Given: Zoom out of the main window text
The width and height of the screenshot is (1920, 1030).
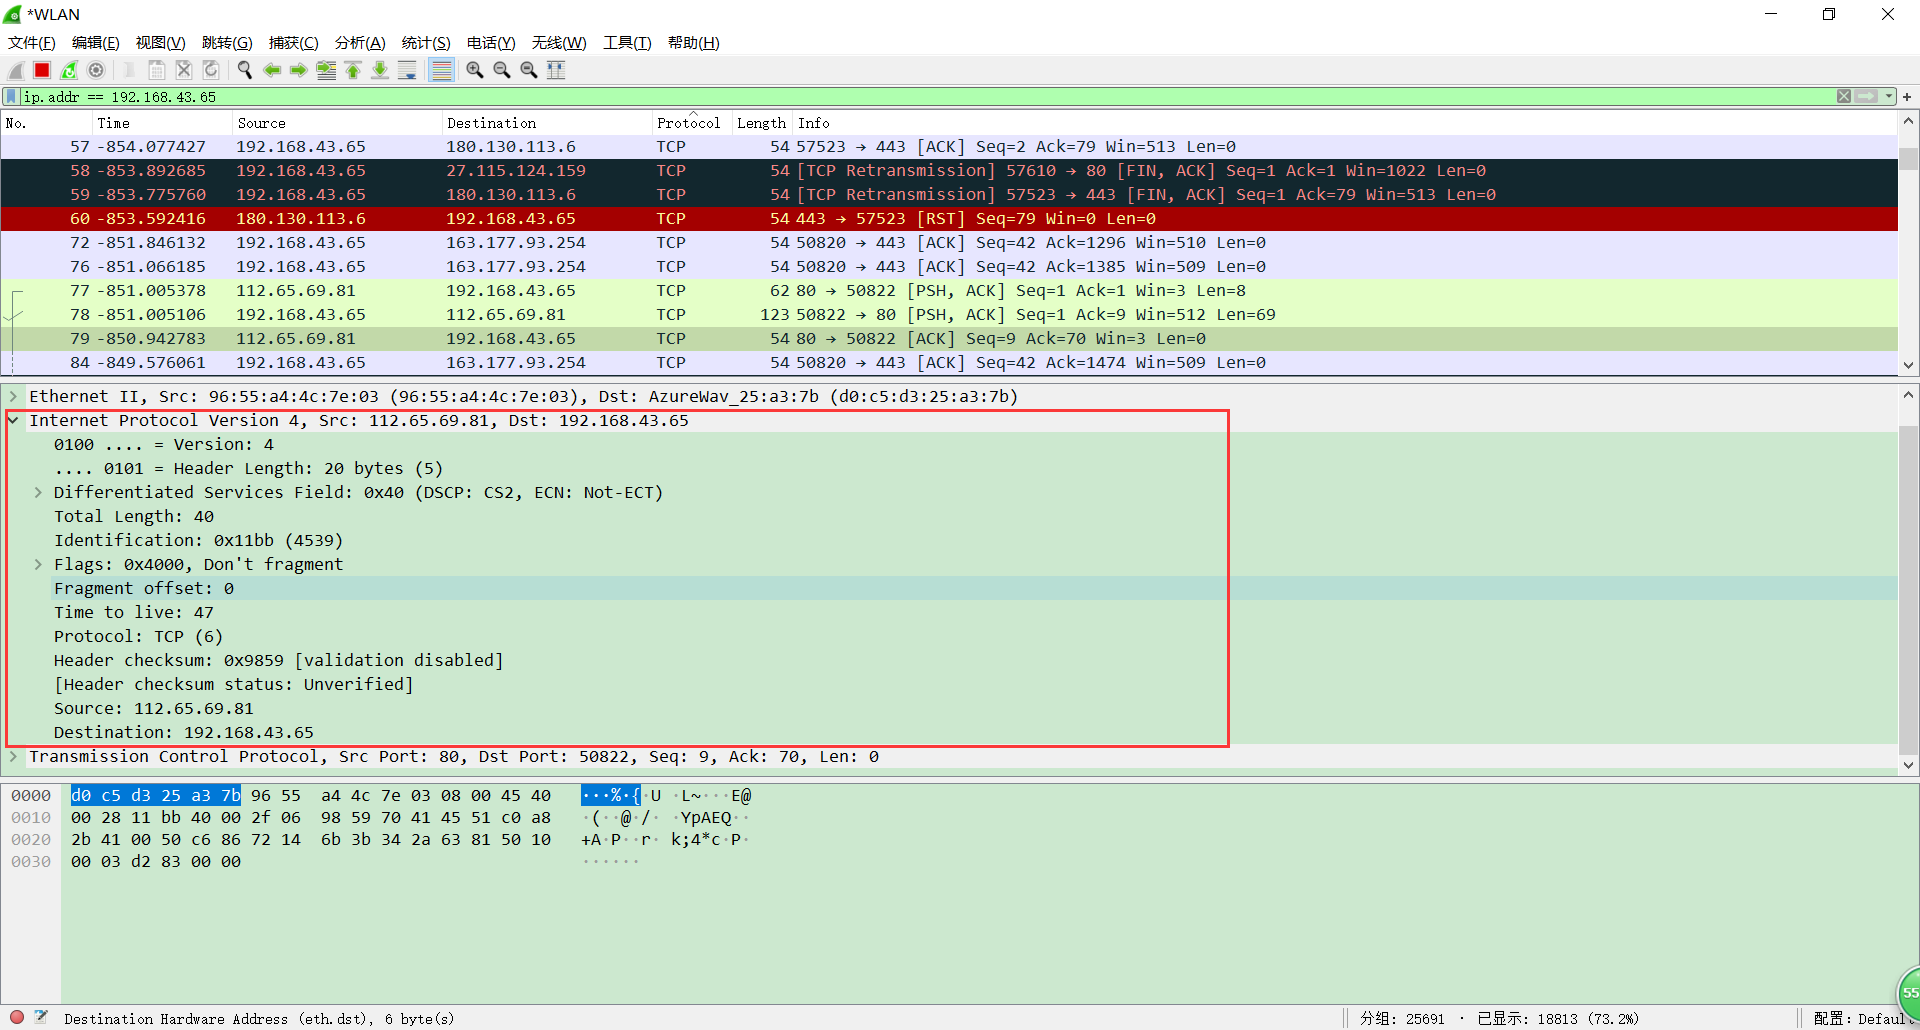Looking at the screenshot, I should [502, 70].
